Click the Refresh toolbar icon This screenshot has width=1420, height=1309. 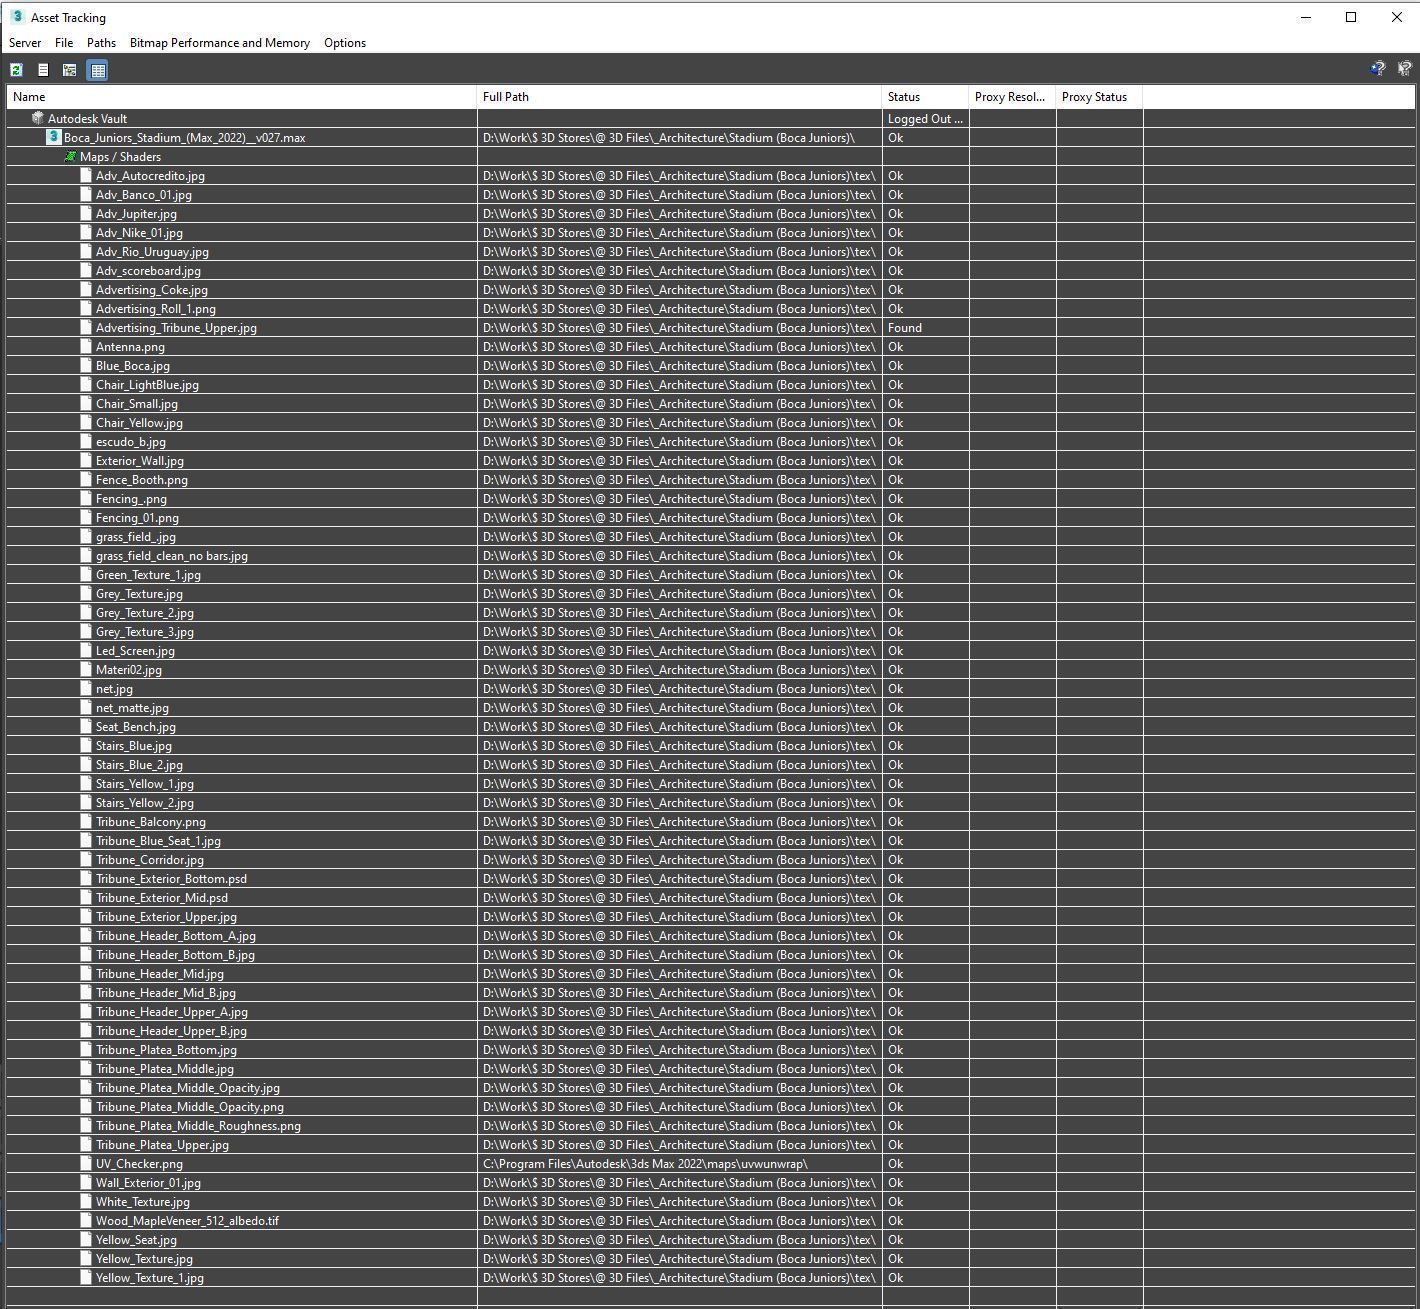pyautogui.click(x=16, y=70)
